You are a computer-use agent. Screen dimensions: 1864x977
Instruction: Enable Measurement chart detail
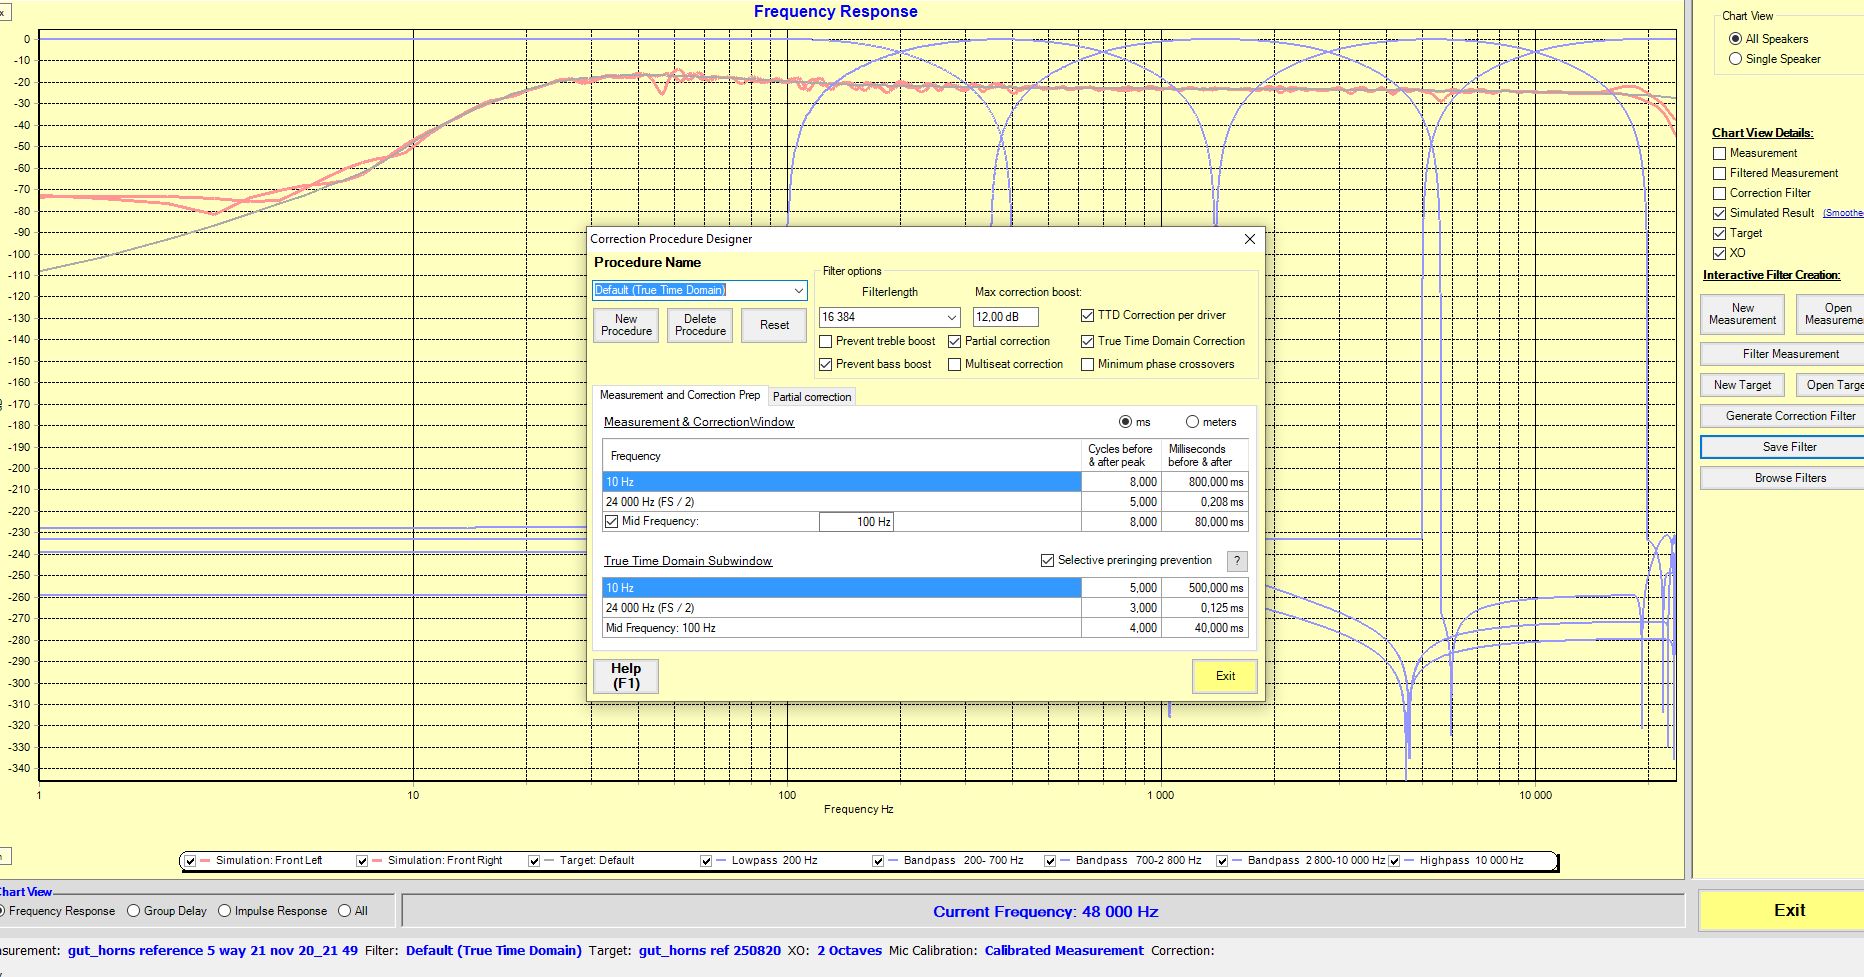tap(1719, 153)
